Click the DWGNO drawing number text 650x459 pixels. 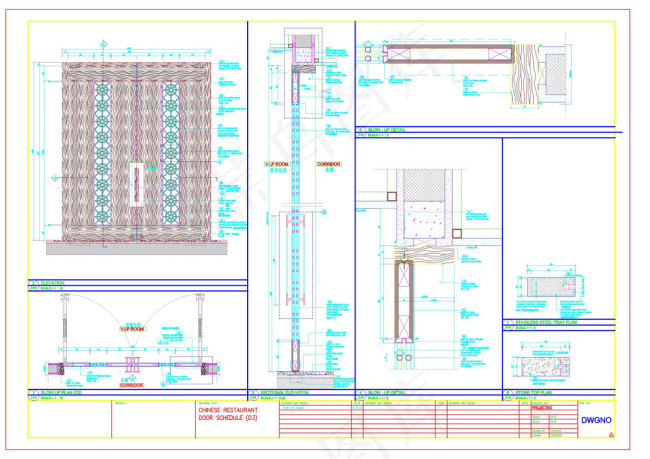pos(596,420)
